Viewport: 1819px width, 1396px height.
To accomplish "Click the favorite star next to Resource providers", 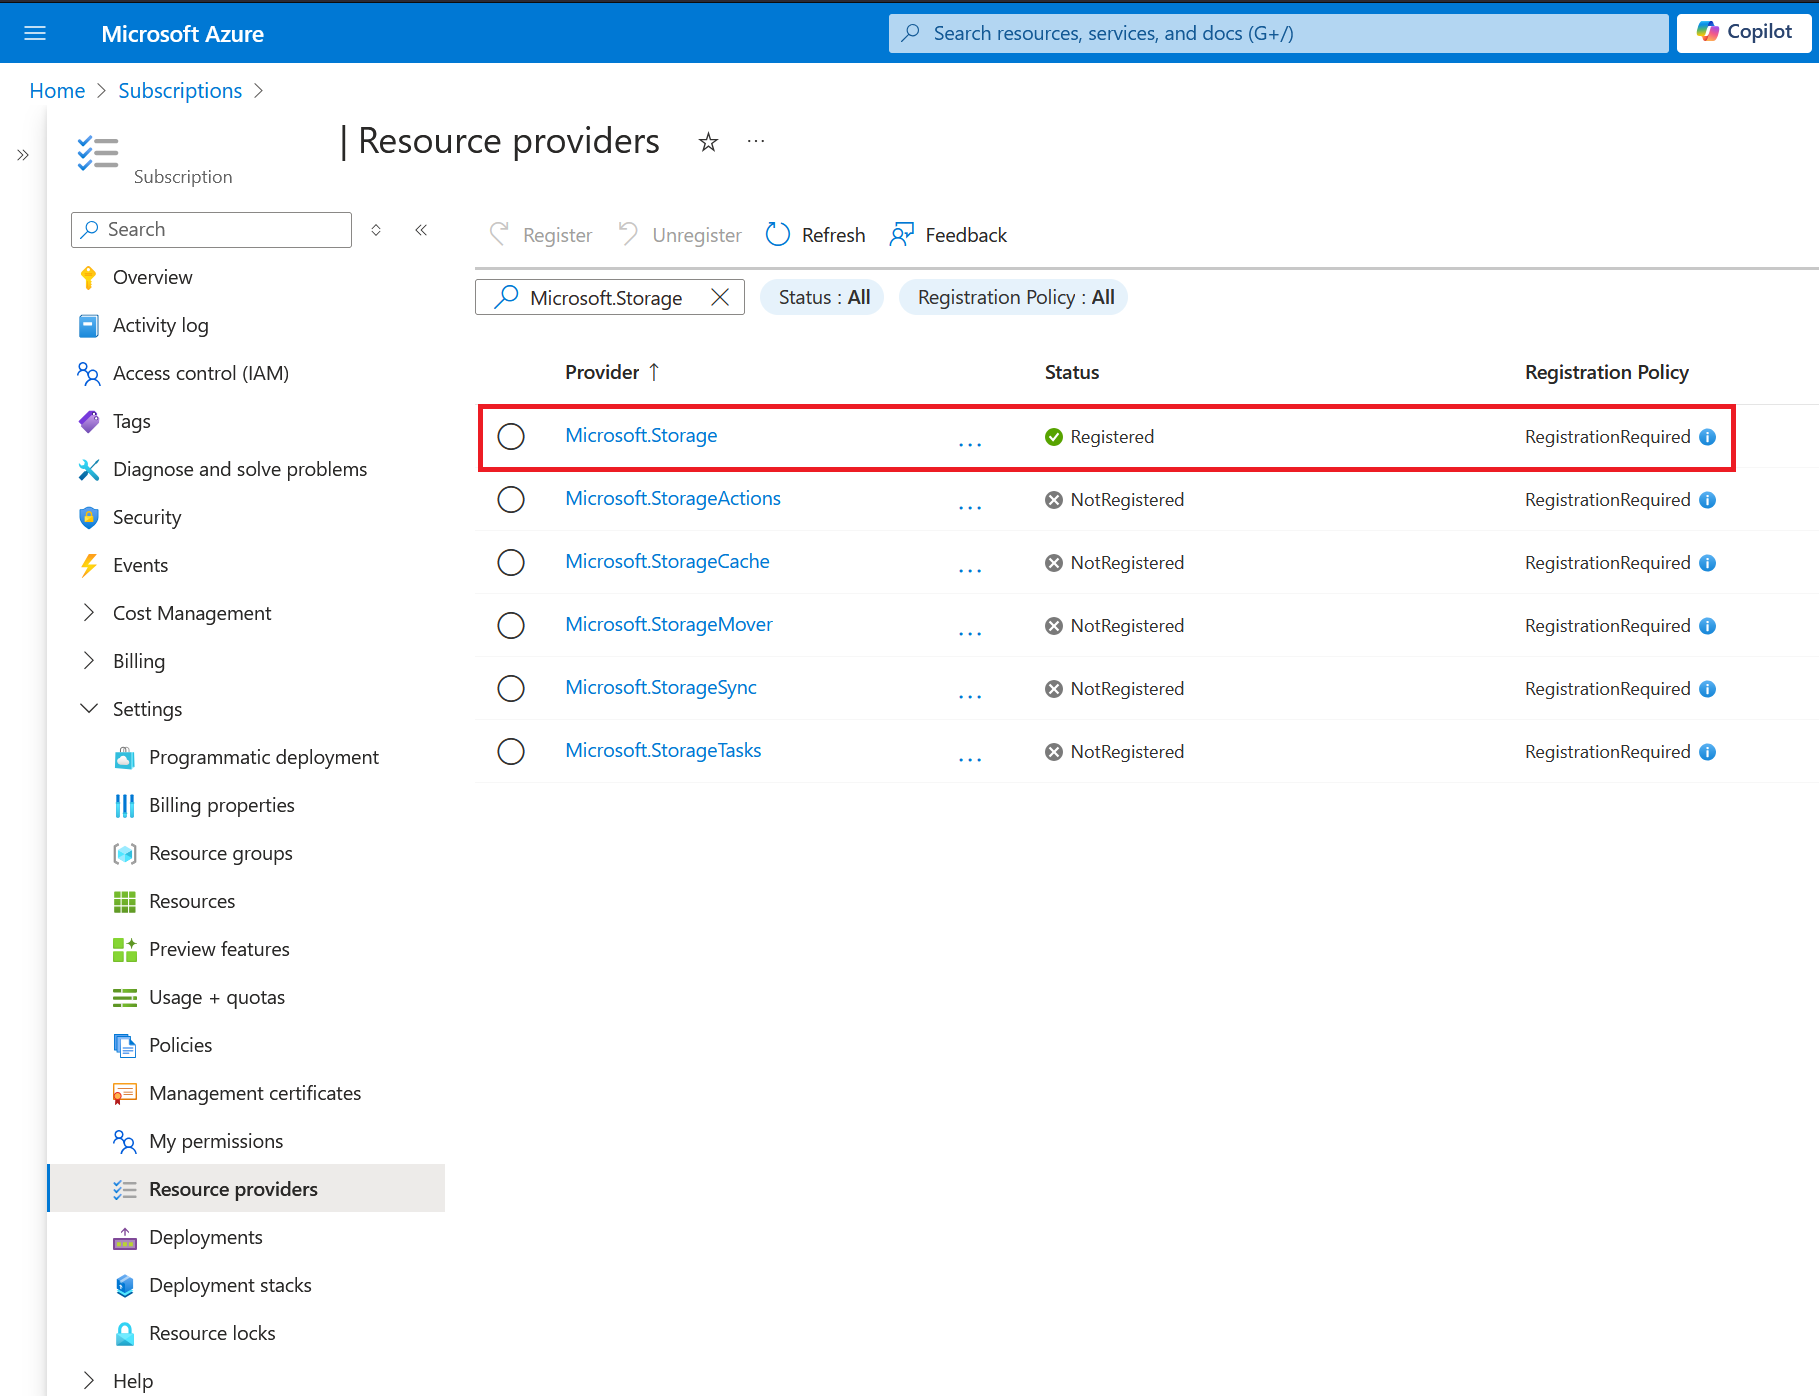I will (708, 142).
